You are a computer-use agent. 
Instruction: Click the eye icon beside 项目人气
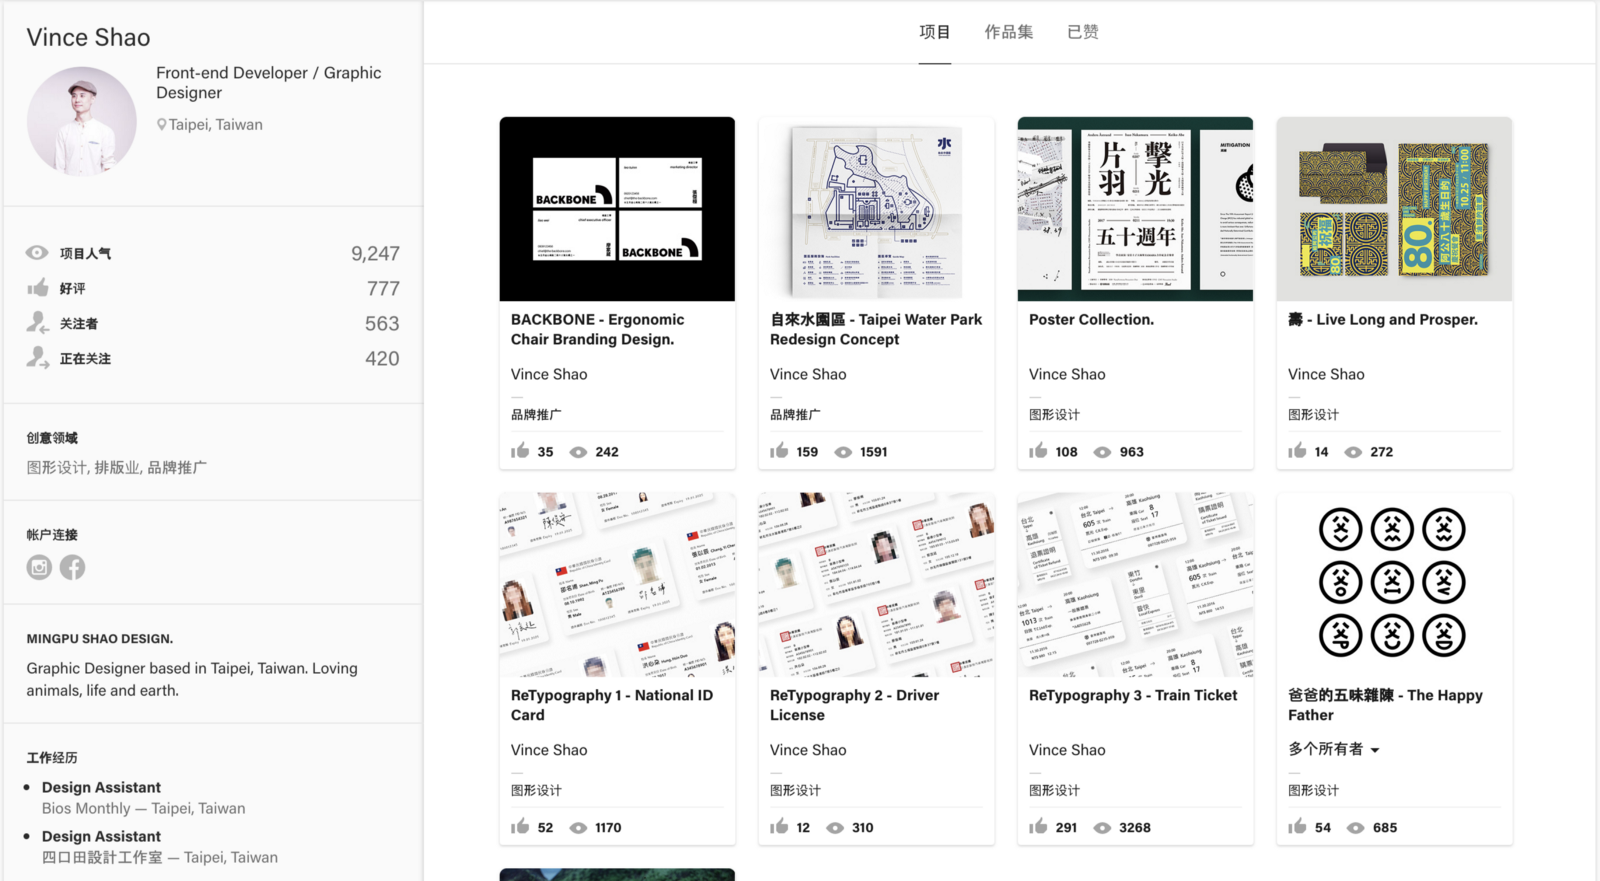pyautogui.click(x=37, y=253)
